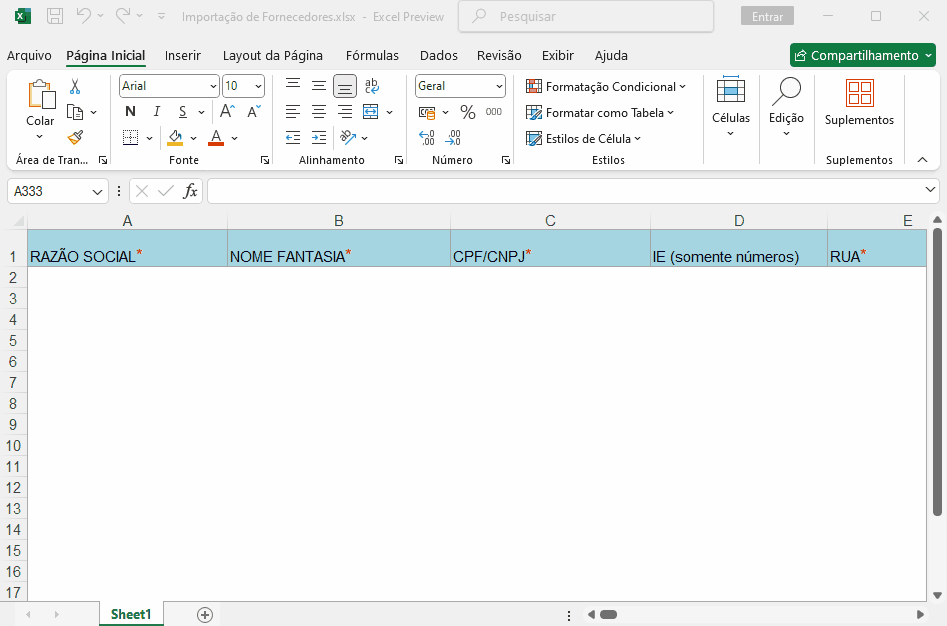Align text left
The image size is (947, 626).
(293, 112)
